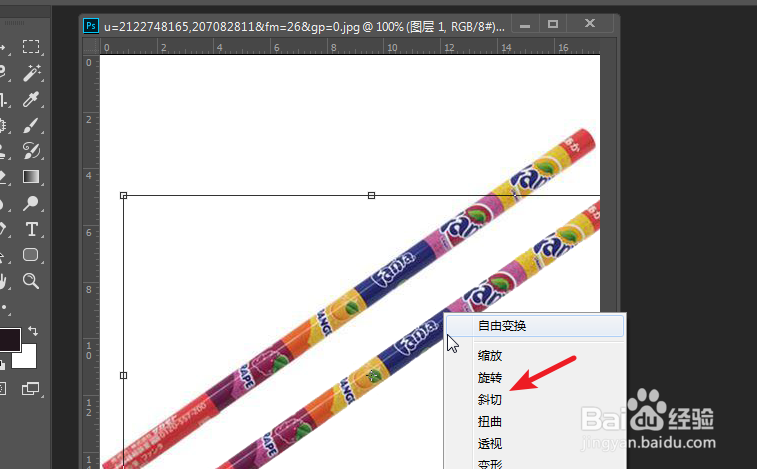Select the Lasso tool
757x469 pixels.
[4, 73]
